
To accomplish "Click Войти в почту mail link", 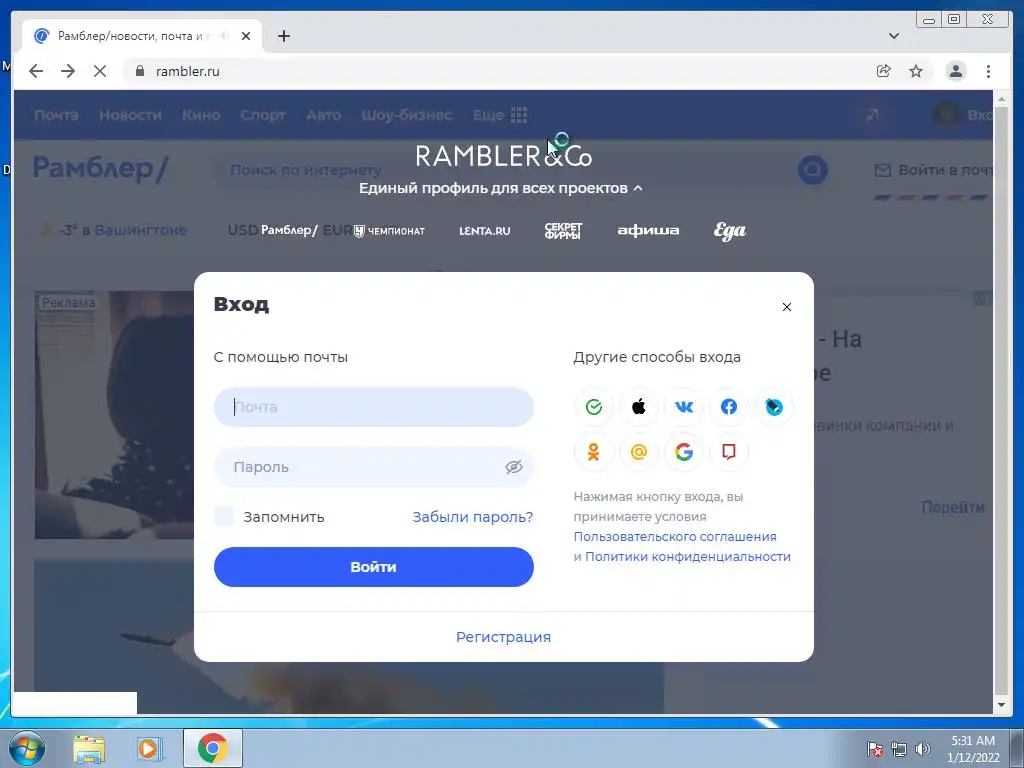I will tap(934, 170).
